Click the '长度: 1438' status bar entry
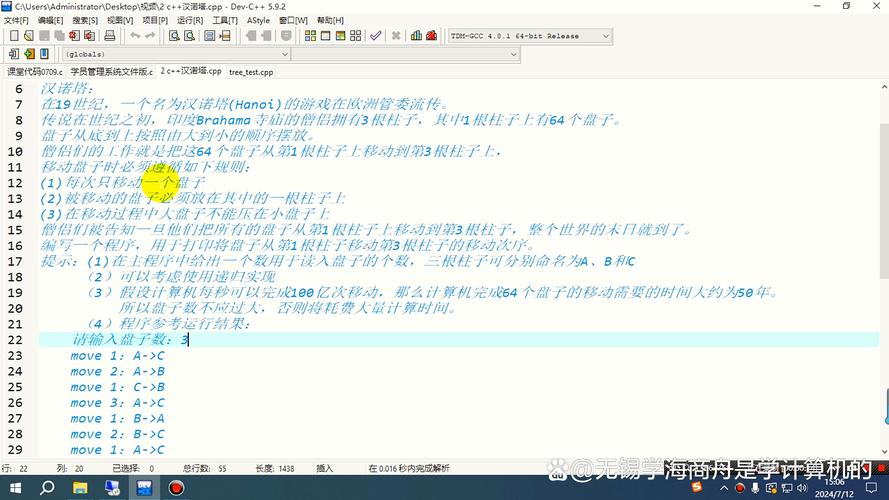889x500 pixels. click(274, 468)
